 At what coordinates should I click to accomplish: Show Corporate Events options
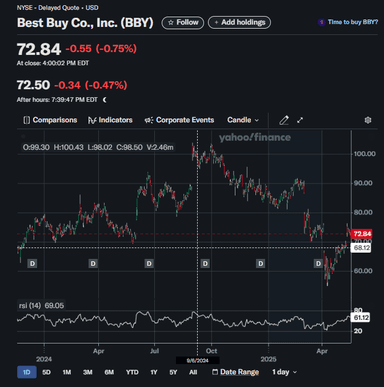tap(179, 120)
